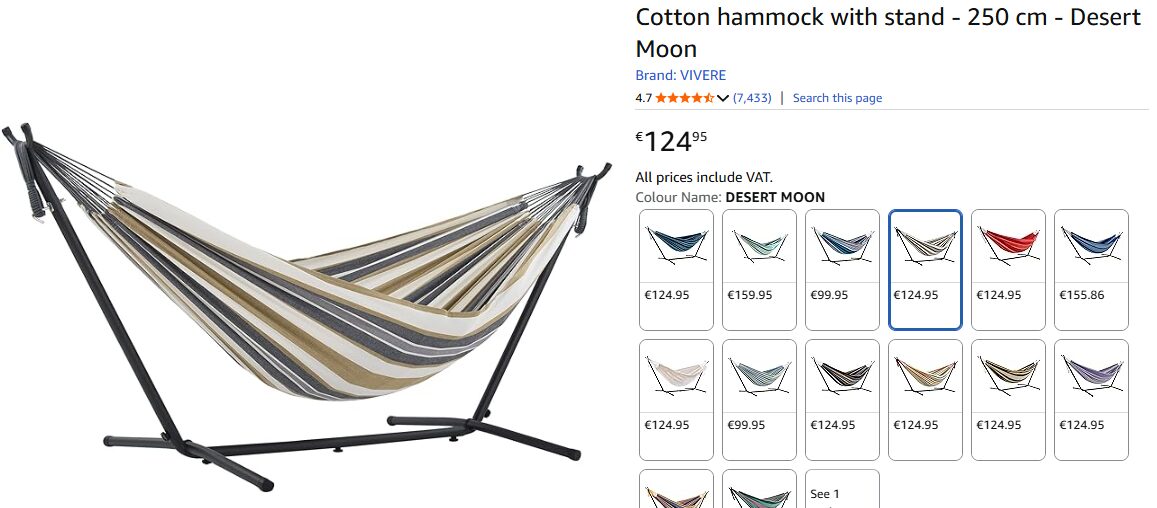Select the first blue striped hammock at €124.95
The height and width of the screenshot is (508, 1157).
pos(676,270)
